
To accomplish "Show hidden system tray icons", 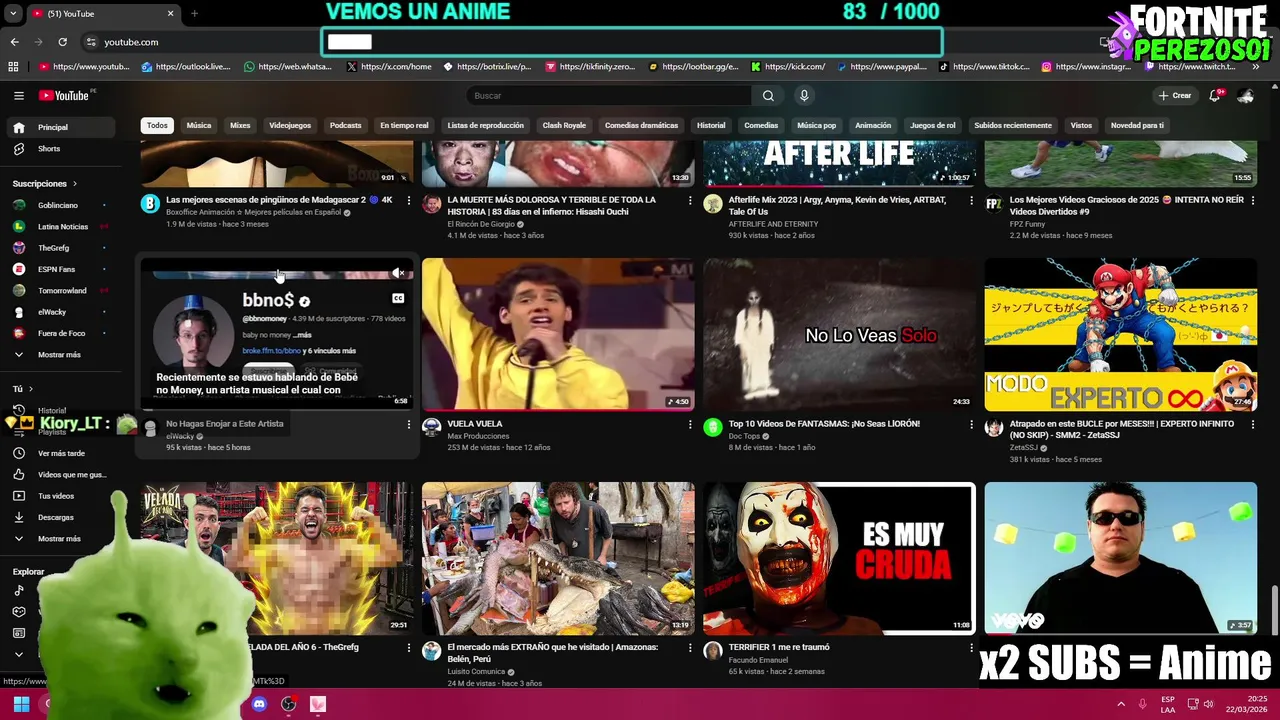I will [x=1121, y=704].
